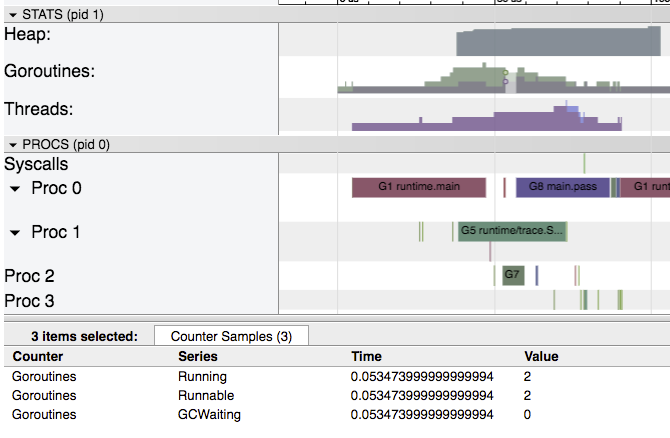Select the G1 runtime.main slice
This screenshot has height=438, width=670.
419,188
